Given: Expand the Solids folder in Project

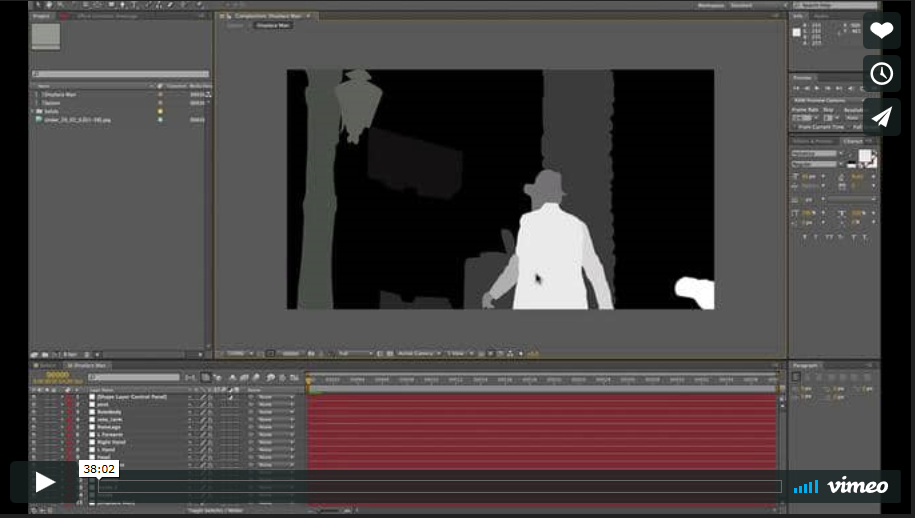Looking at the screenshot, I should 33,111.
